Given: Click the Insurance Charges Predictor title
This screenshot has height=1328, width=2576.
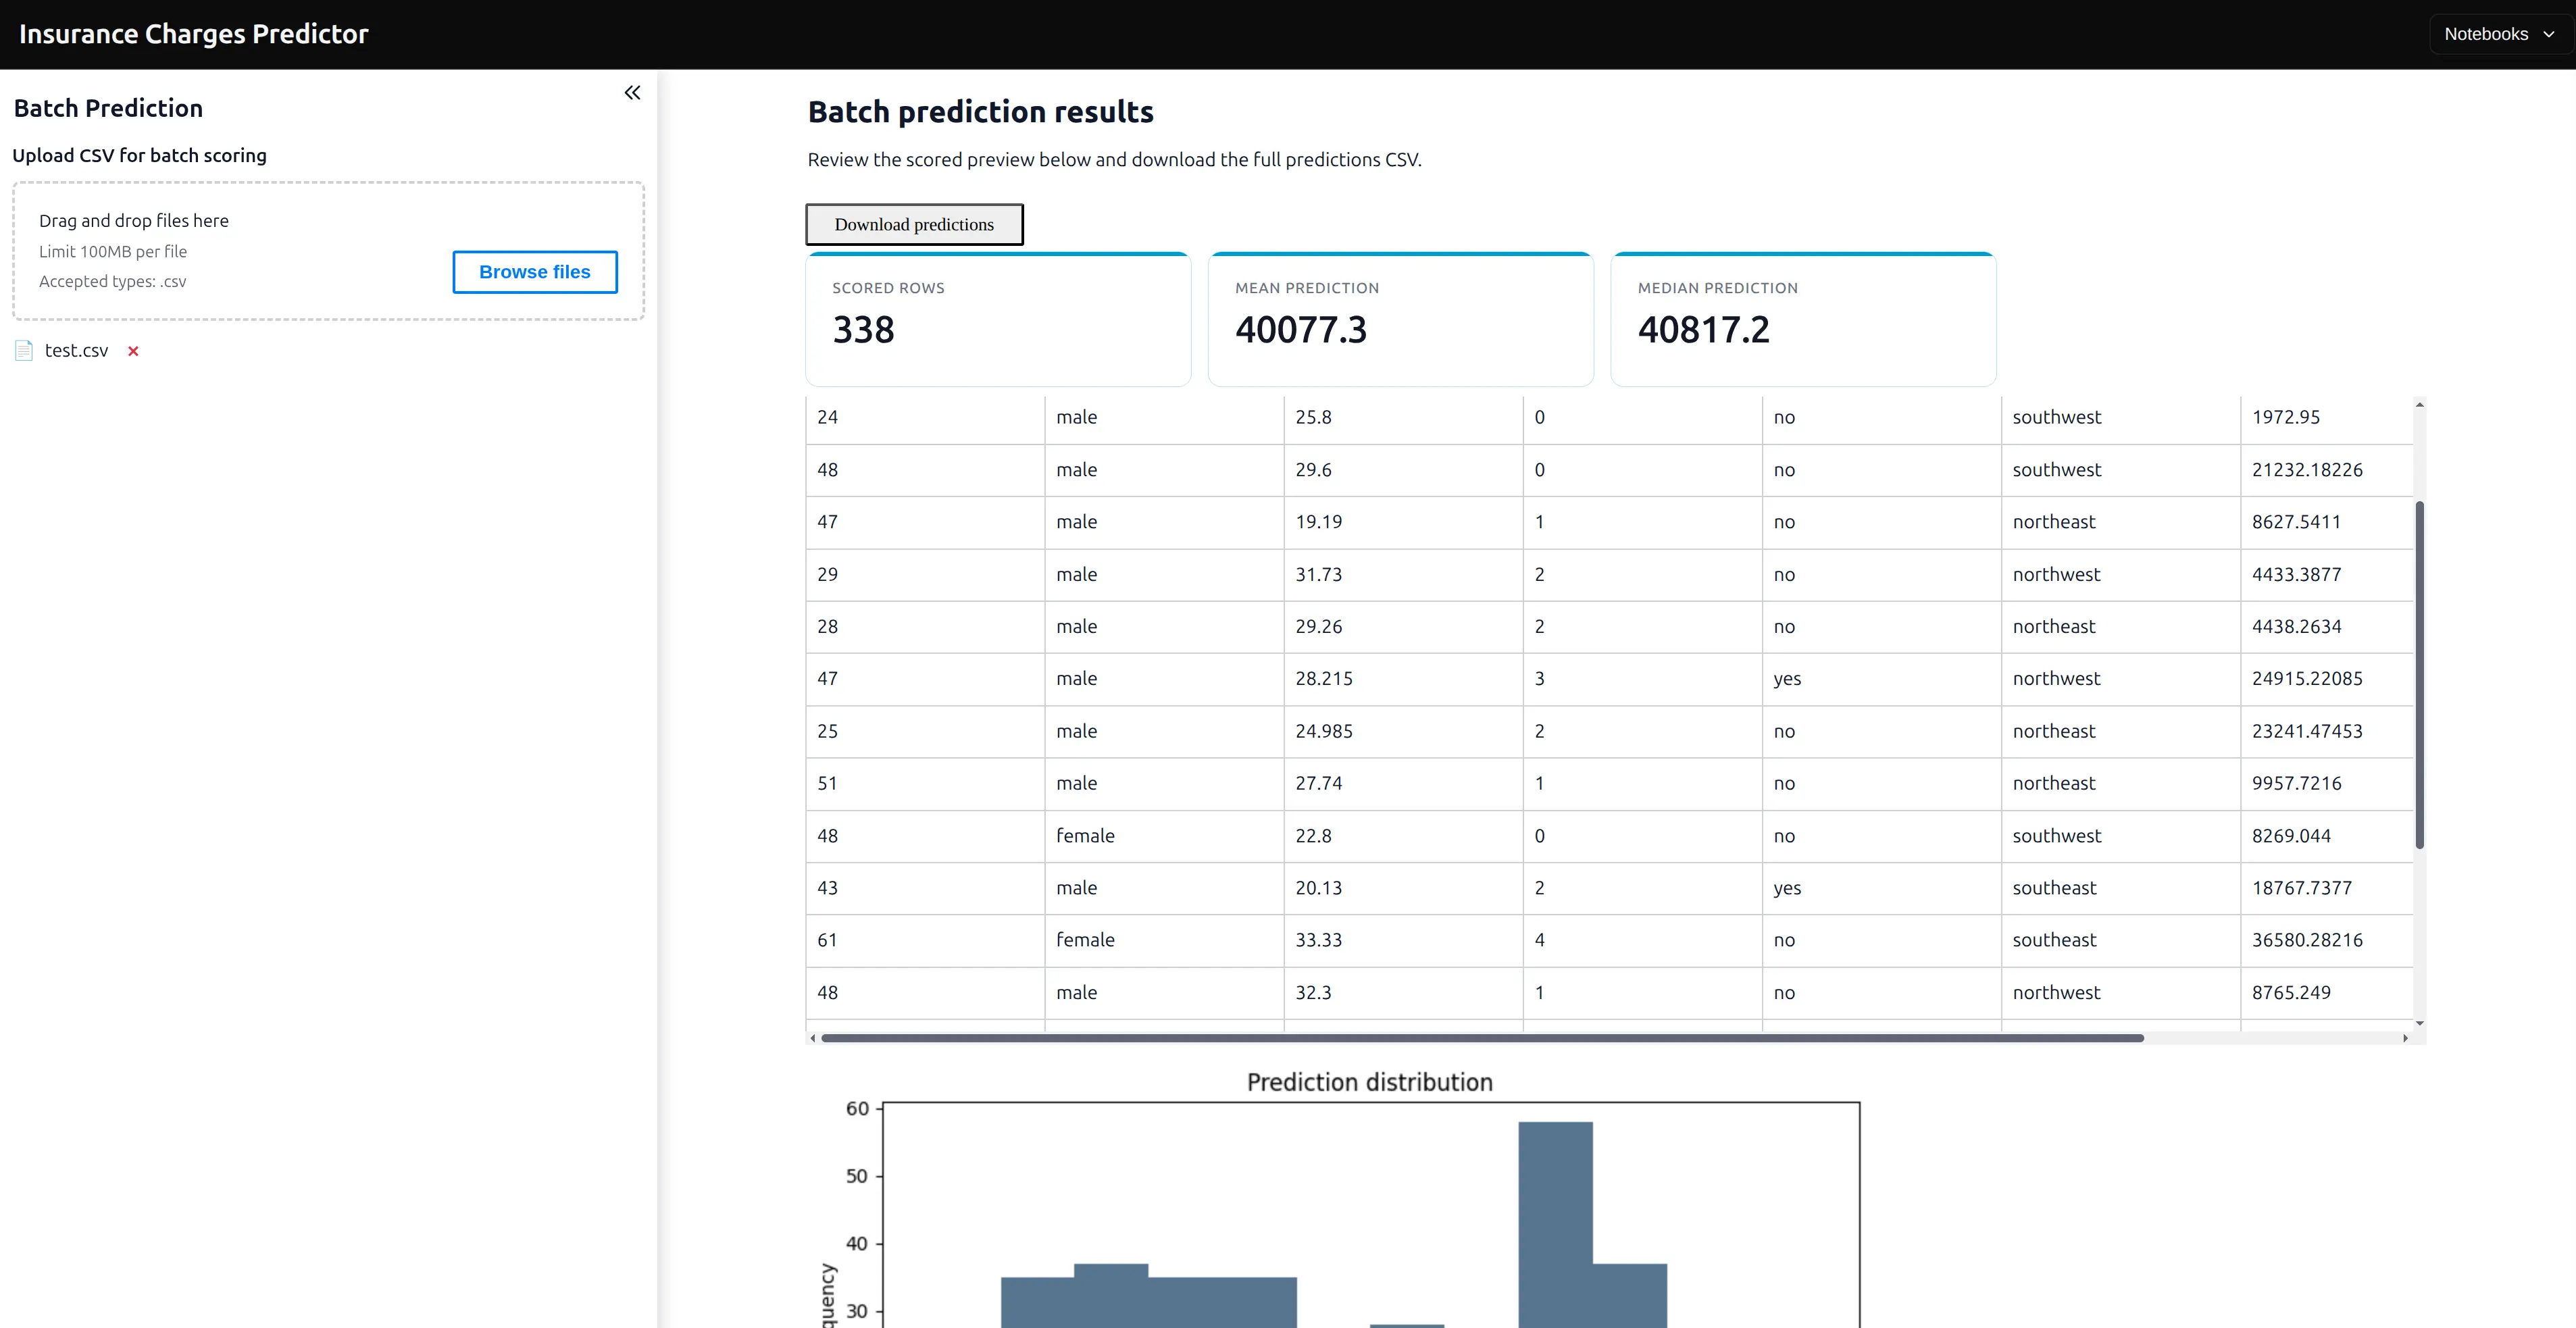Looking at the screenshot, I should (194, 34).
